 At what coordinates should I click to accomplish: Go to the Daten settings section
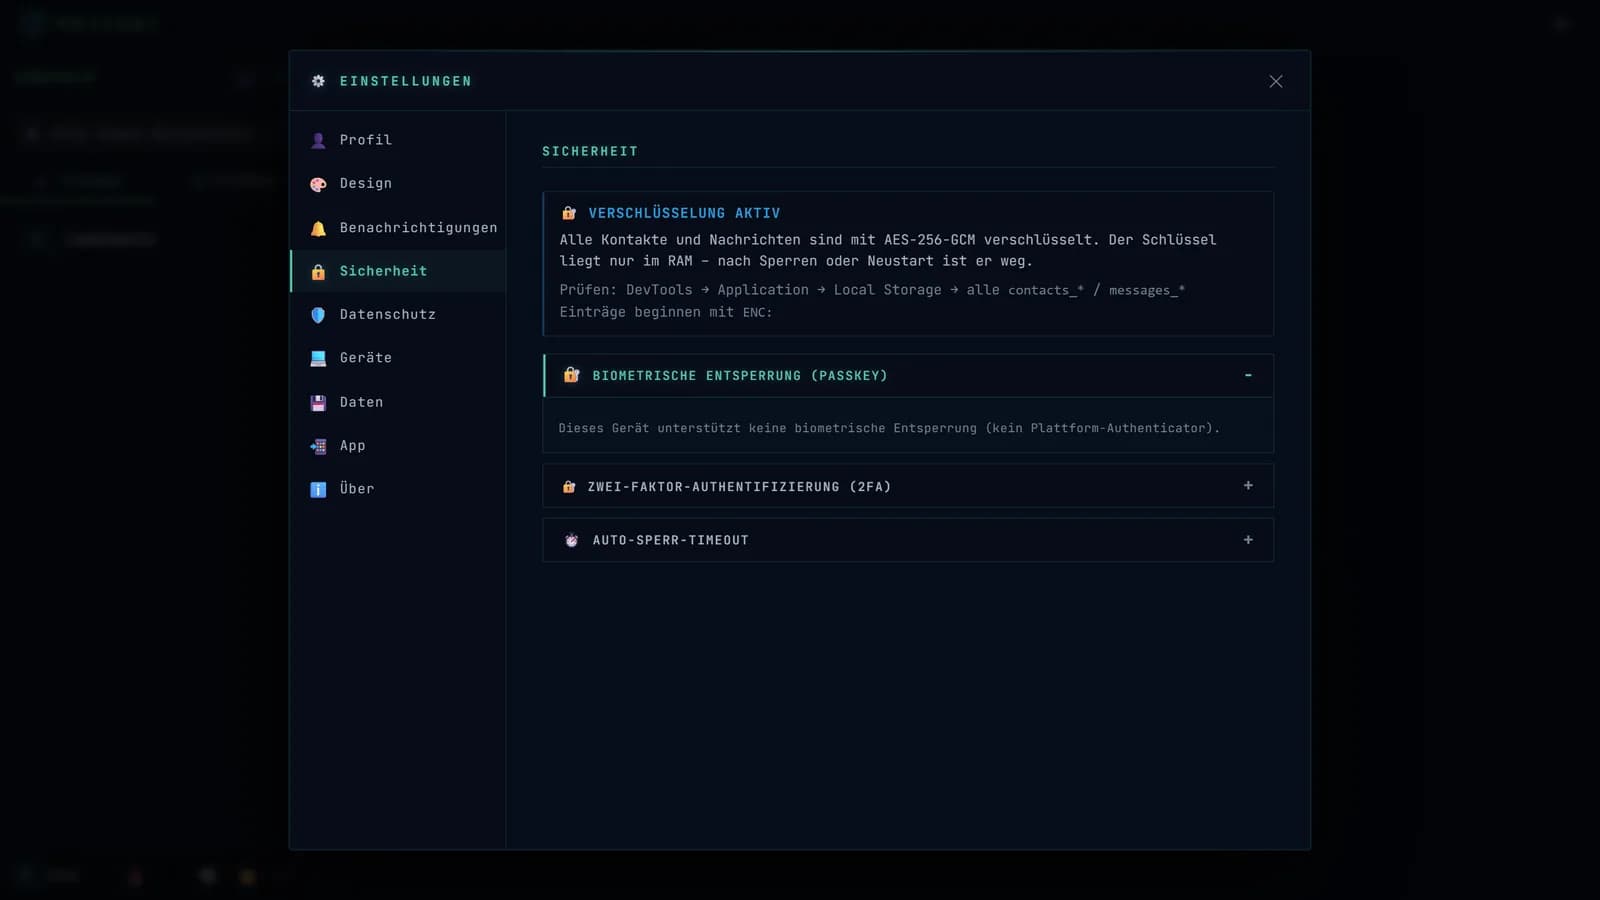[x=398, y=402]
